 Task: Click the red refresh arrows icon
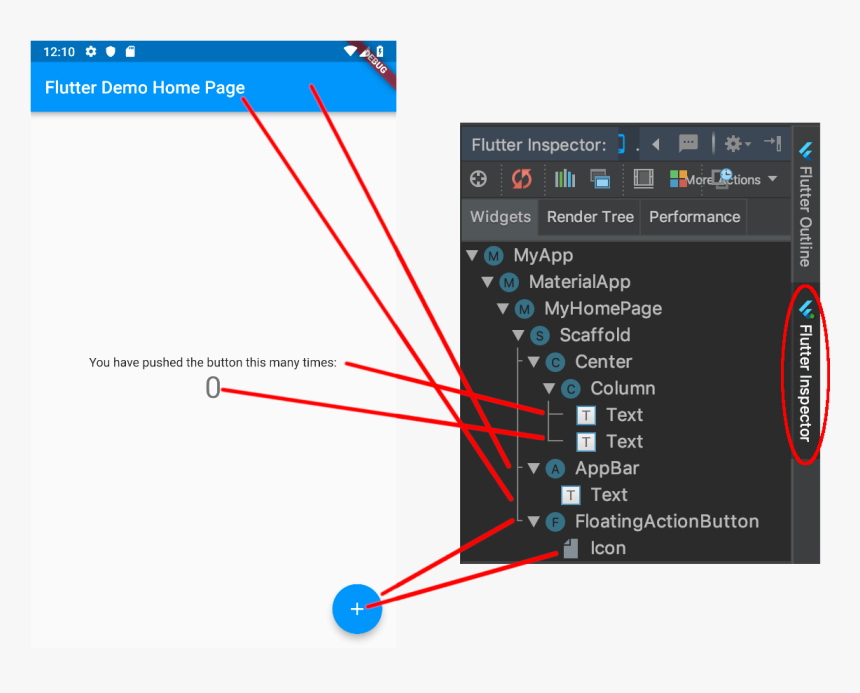point(521,179)
